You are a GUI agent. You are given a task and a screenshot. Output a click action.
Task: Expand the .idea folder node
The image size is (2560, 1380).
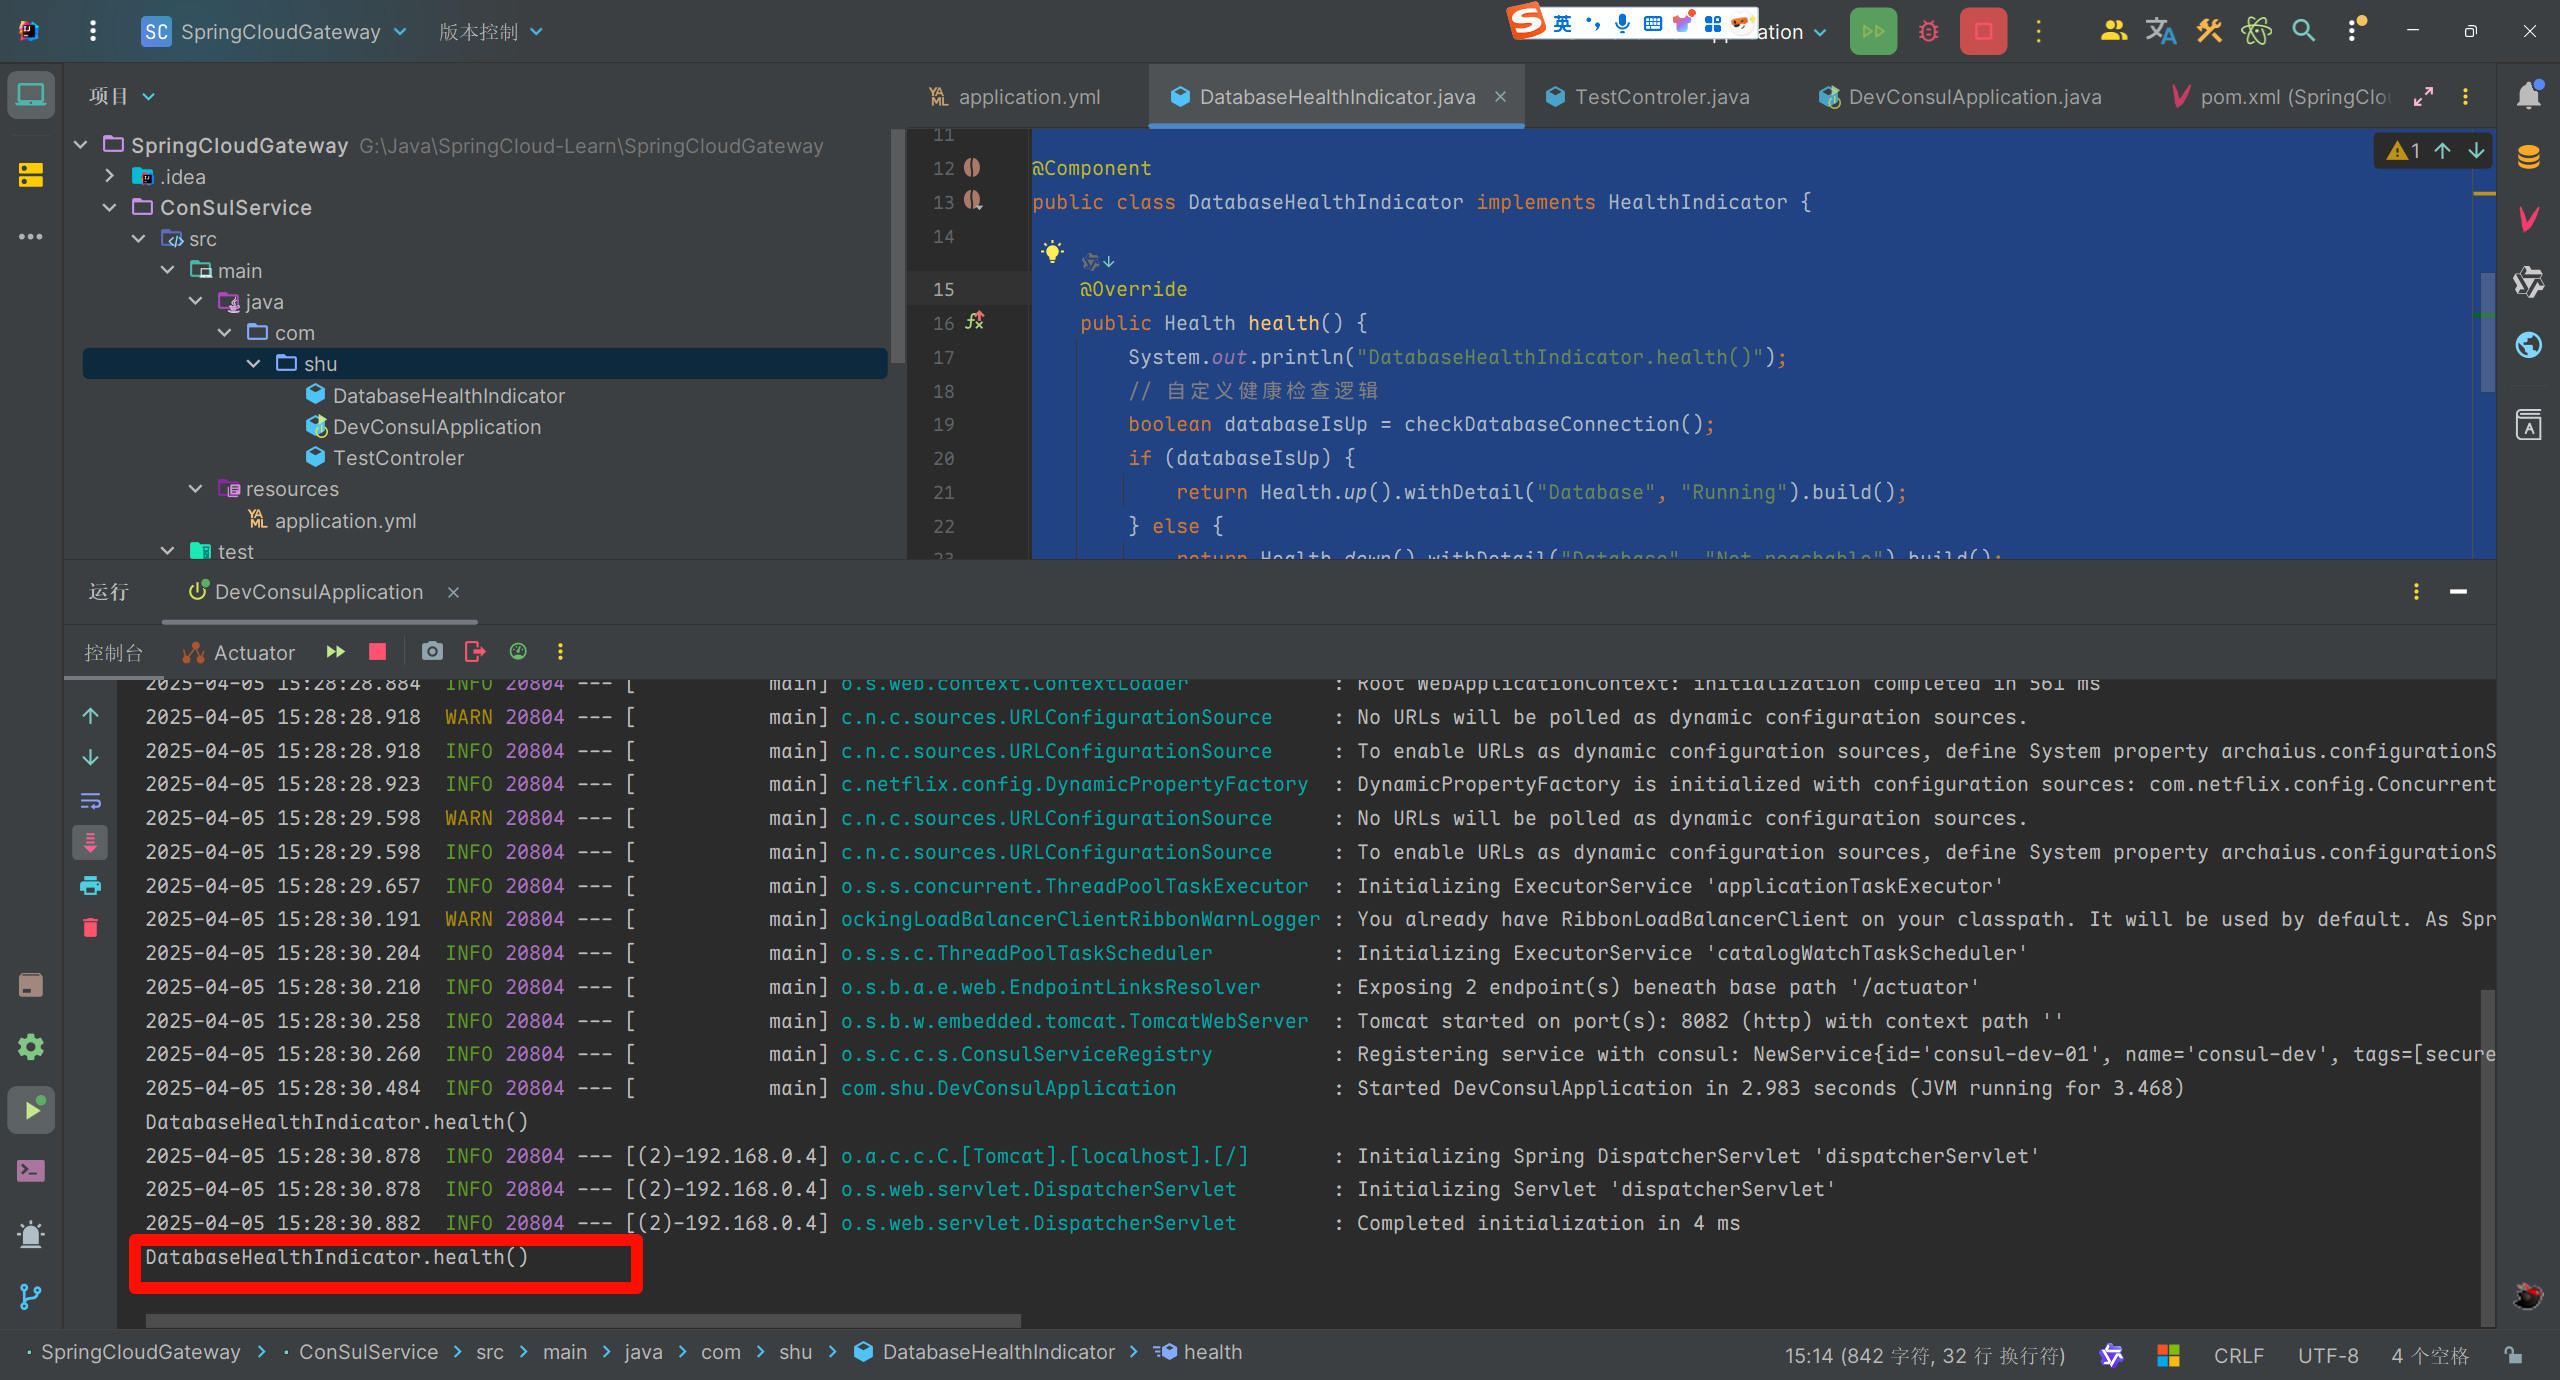110,176
